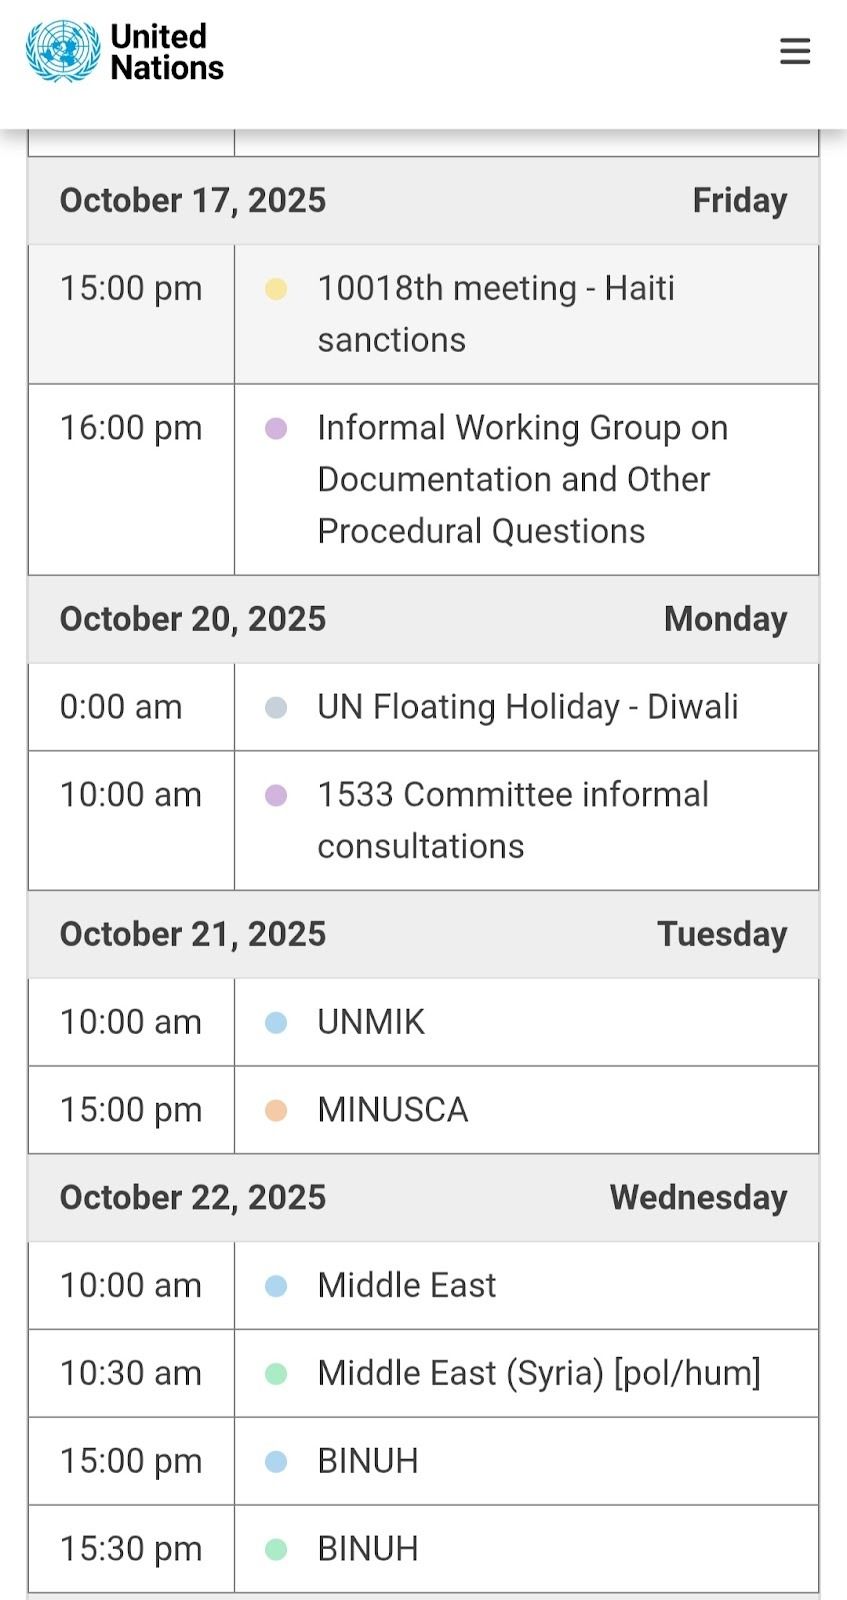The image size is (847, 1600).
Task: Open the MINUSCA meeting entry
Action: pyautogui.click(x=392, y=1110)
